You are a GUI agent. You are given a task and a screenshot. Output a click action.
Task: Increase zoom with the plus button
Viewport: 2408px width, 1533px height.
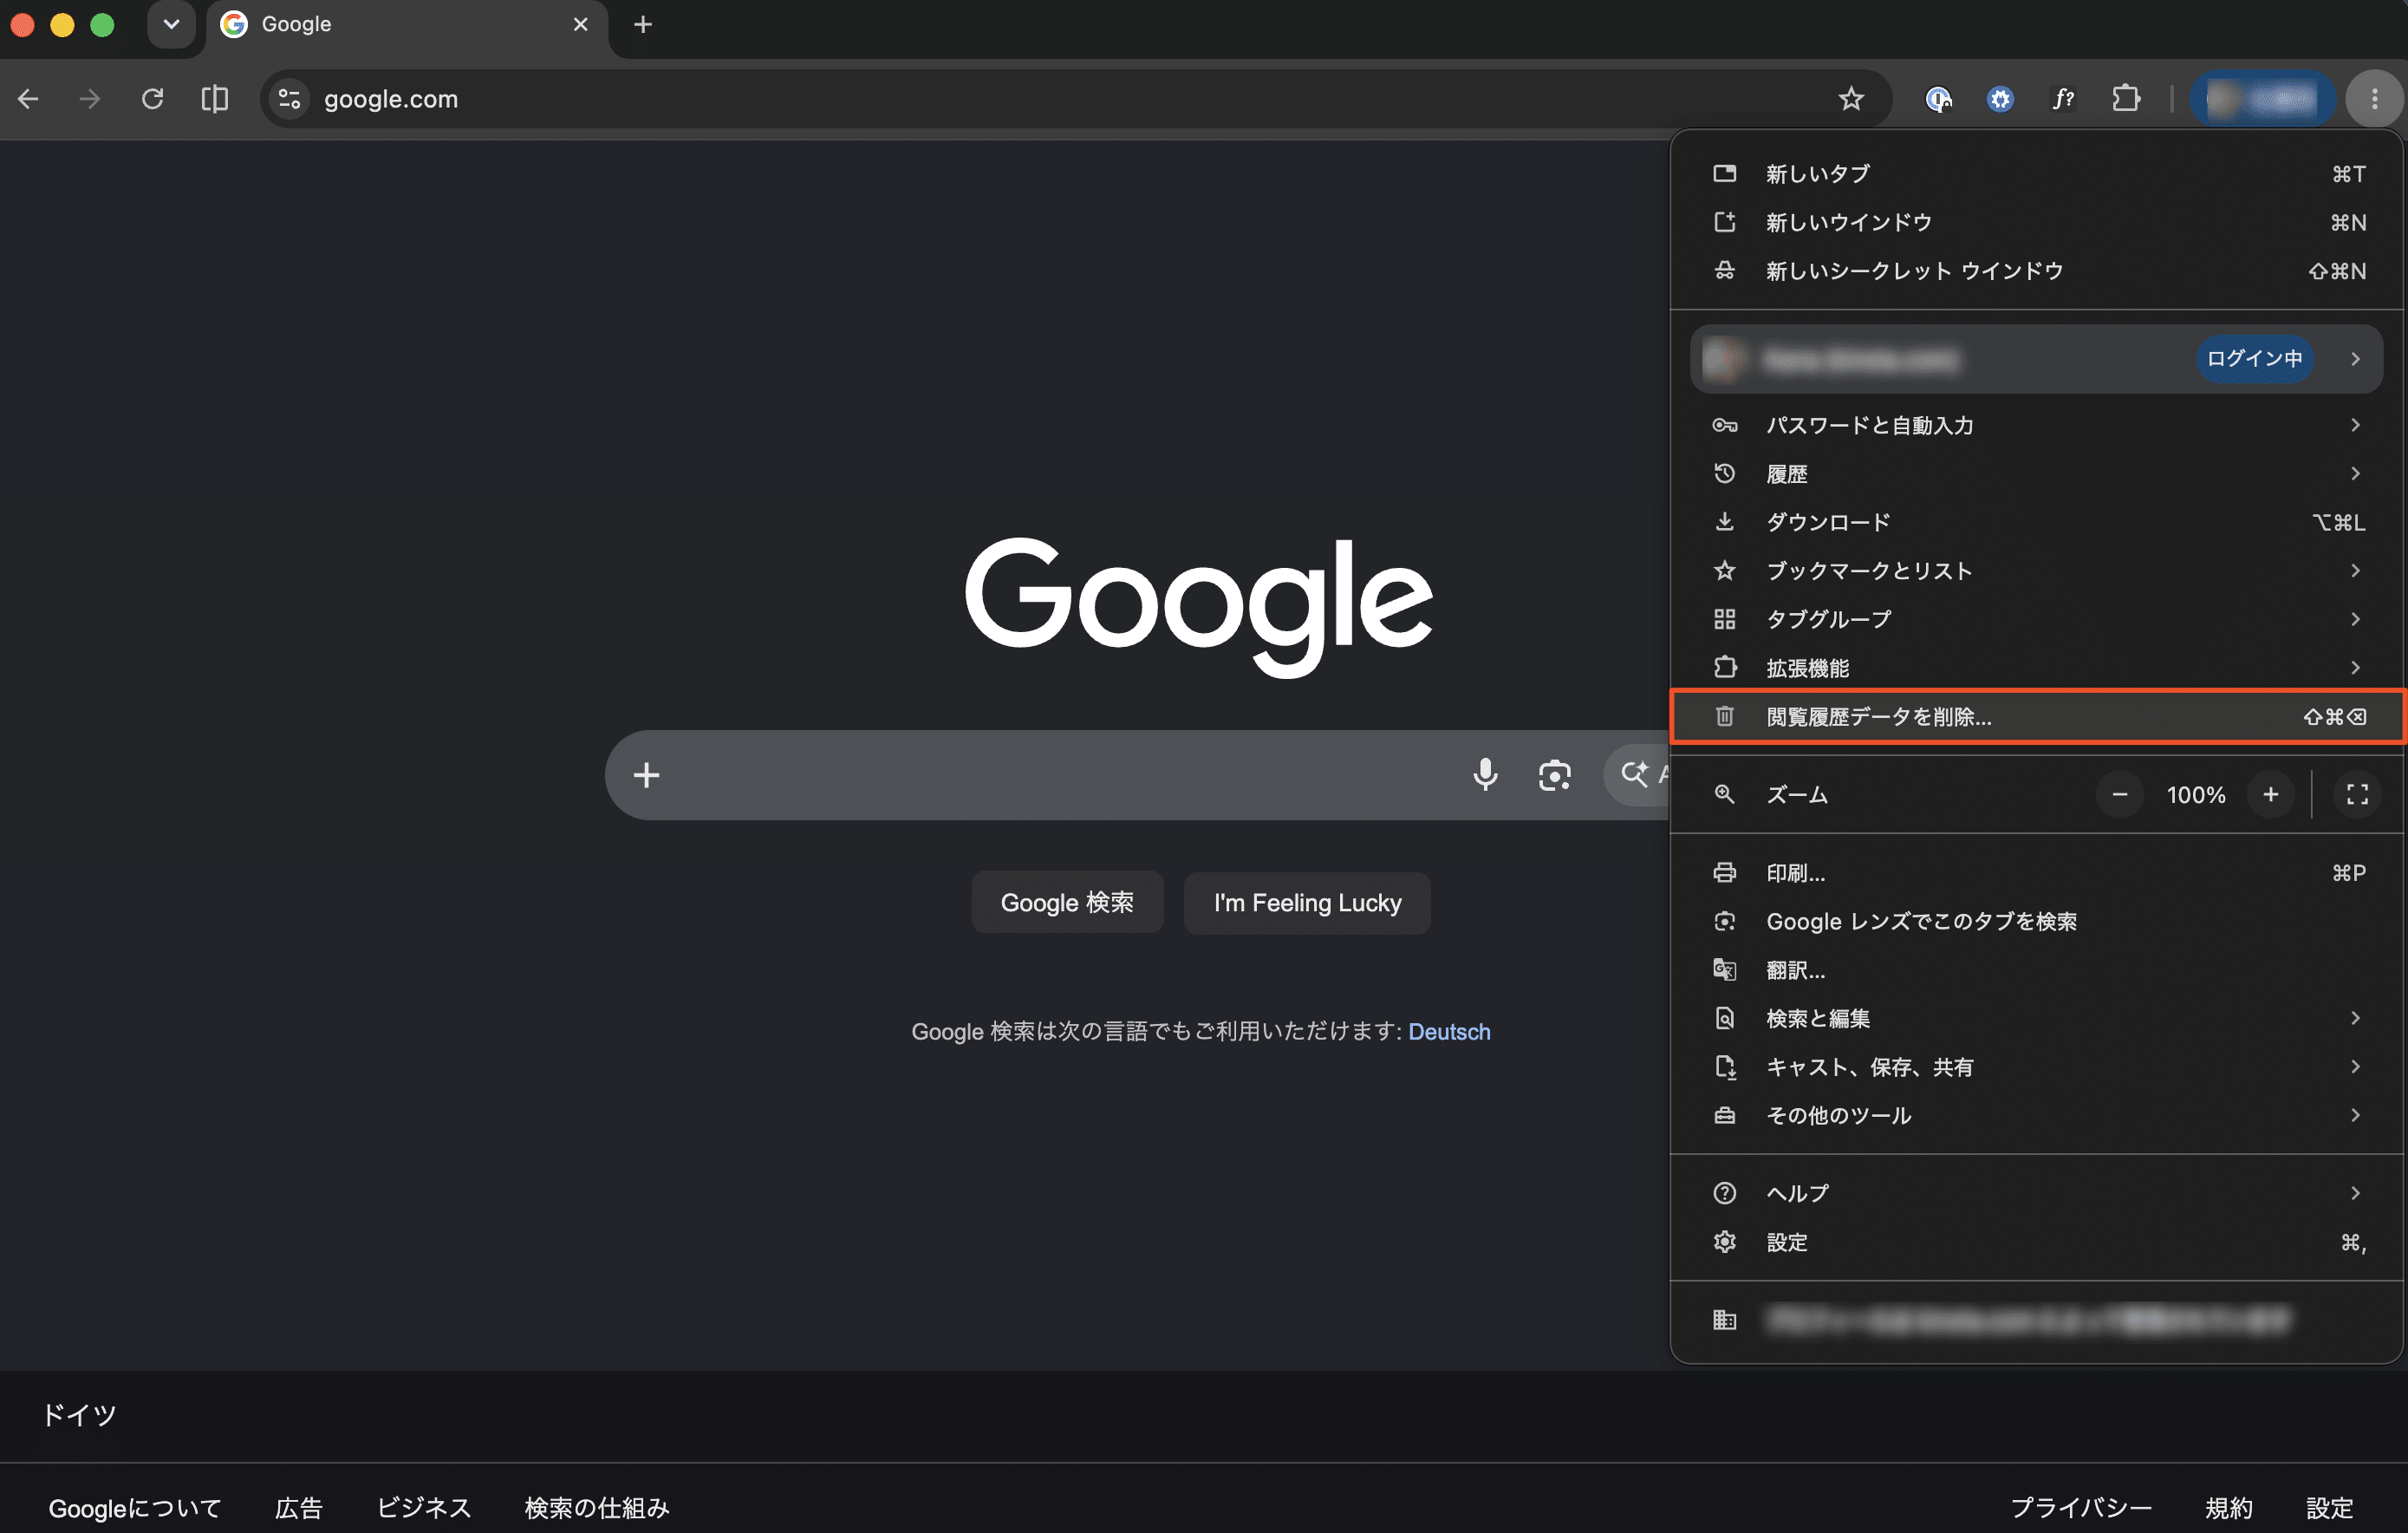tap(2270, 795)
